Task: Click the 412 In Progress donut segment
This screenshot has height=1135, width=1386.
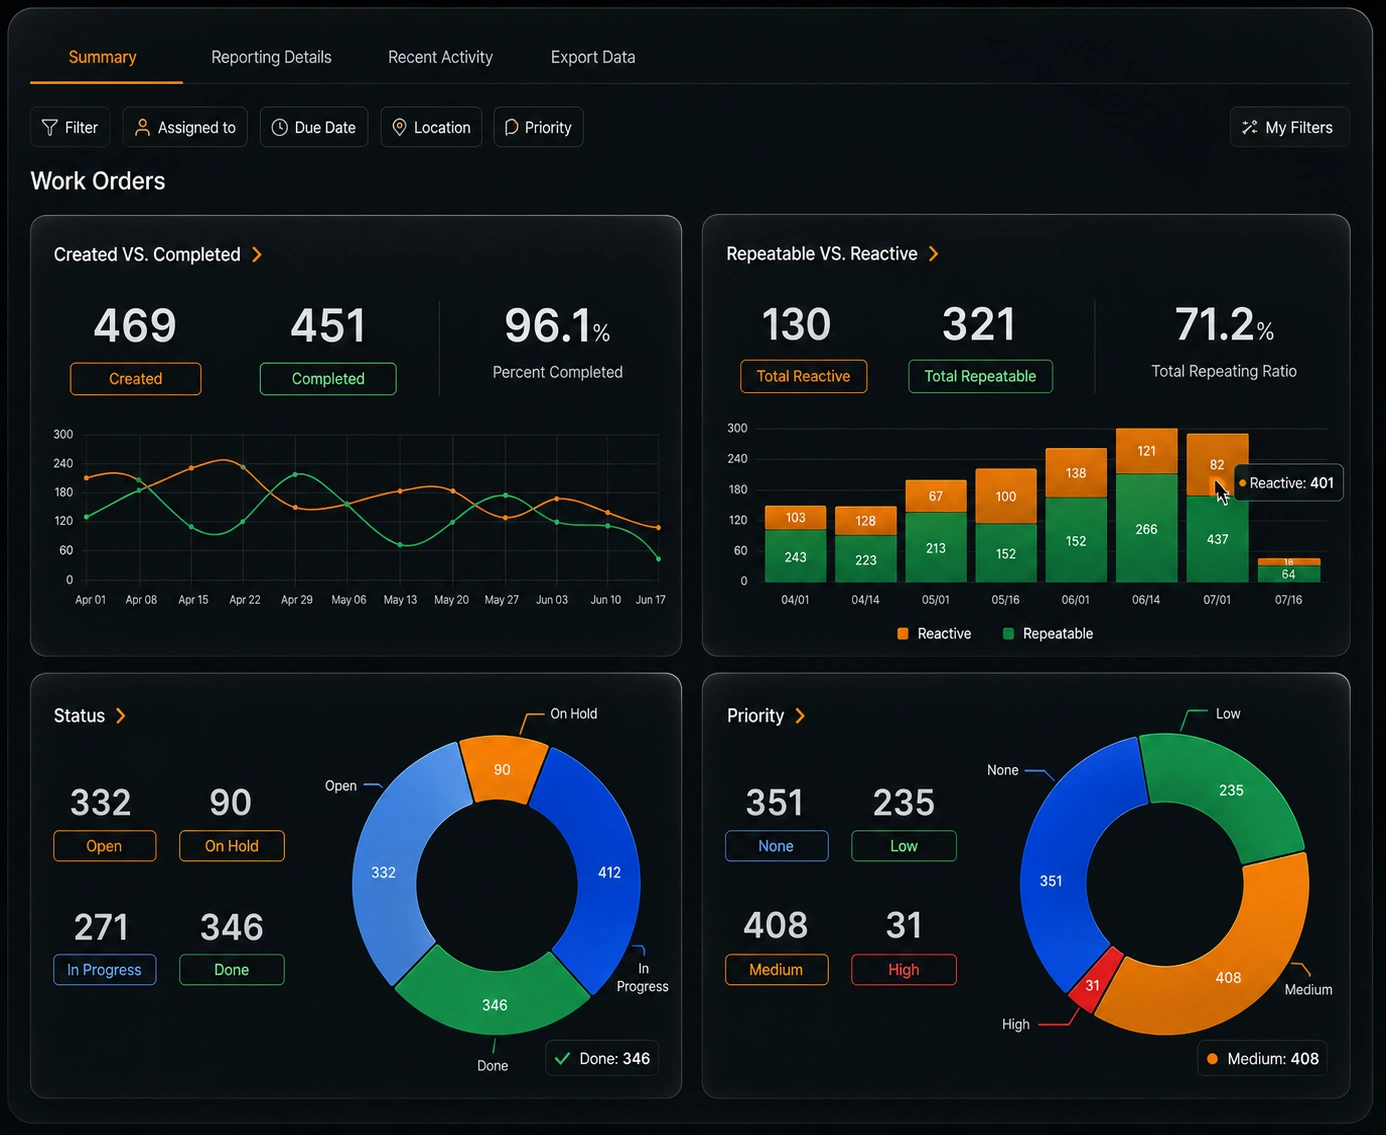Action: click(x=609, y=872)
